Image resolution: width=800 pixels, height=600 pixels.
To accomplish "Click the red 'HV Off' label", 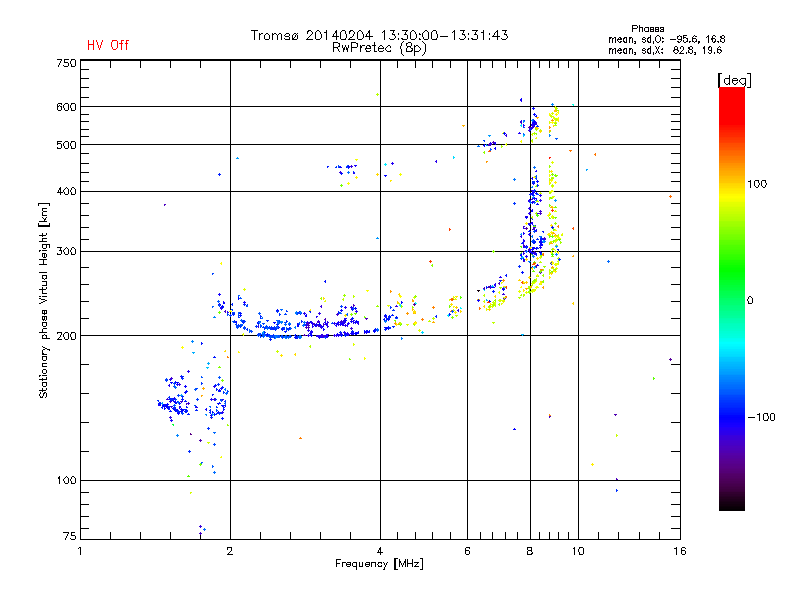I will point(108,45).
